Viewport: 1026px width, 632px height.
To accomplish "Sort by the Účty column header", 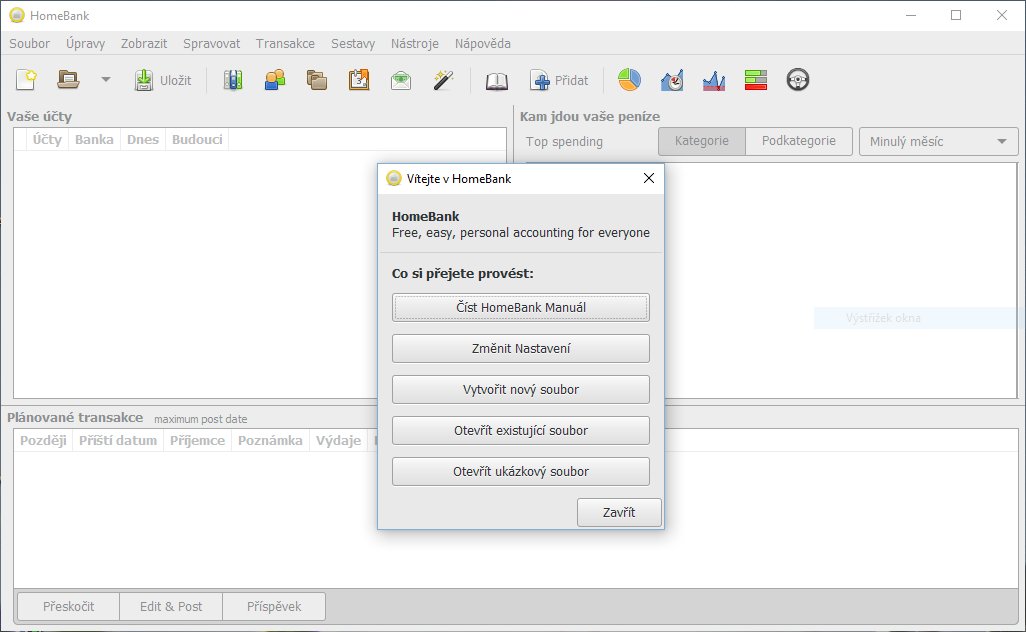I will pos(47,139).
